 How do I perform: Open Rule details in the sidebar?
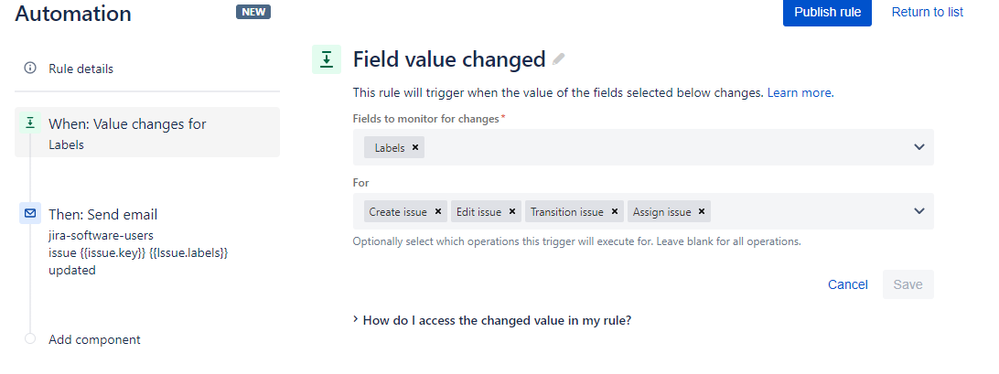tap(81, 68)
